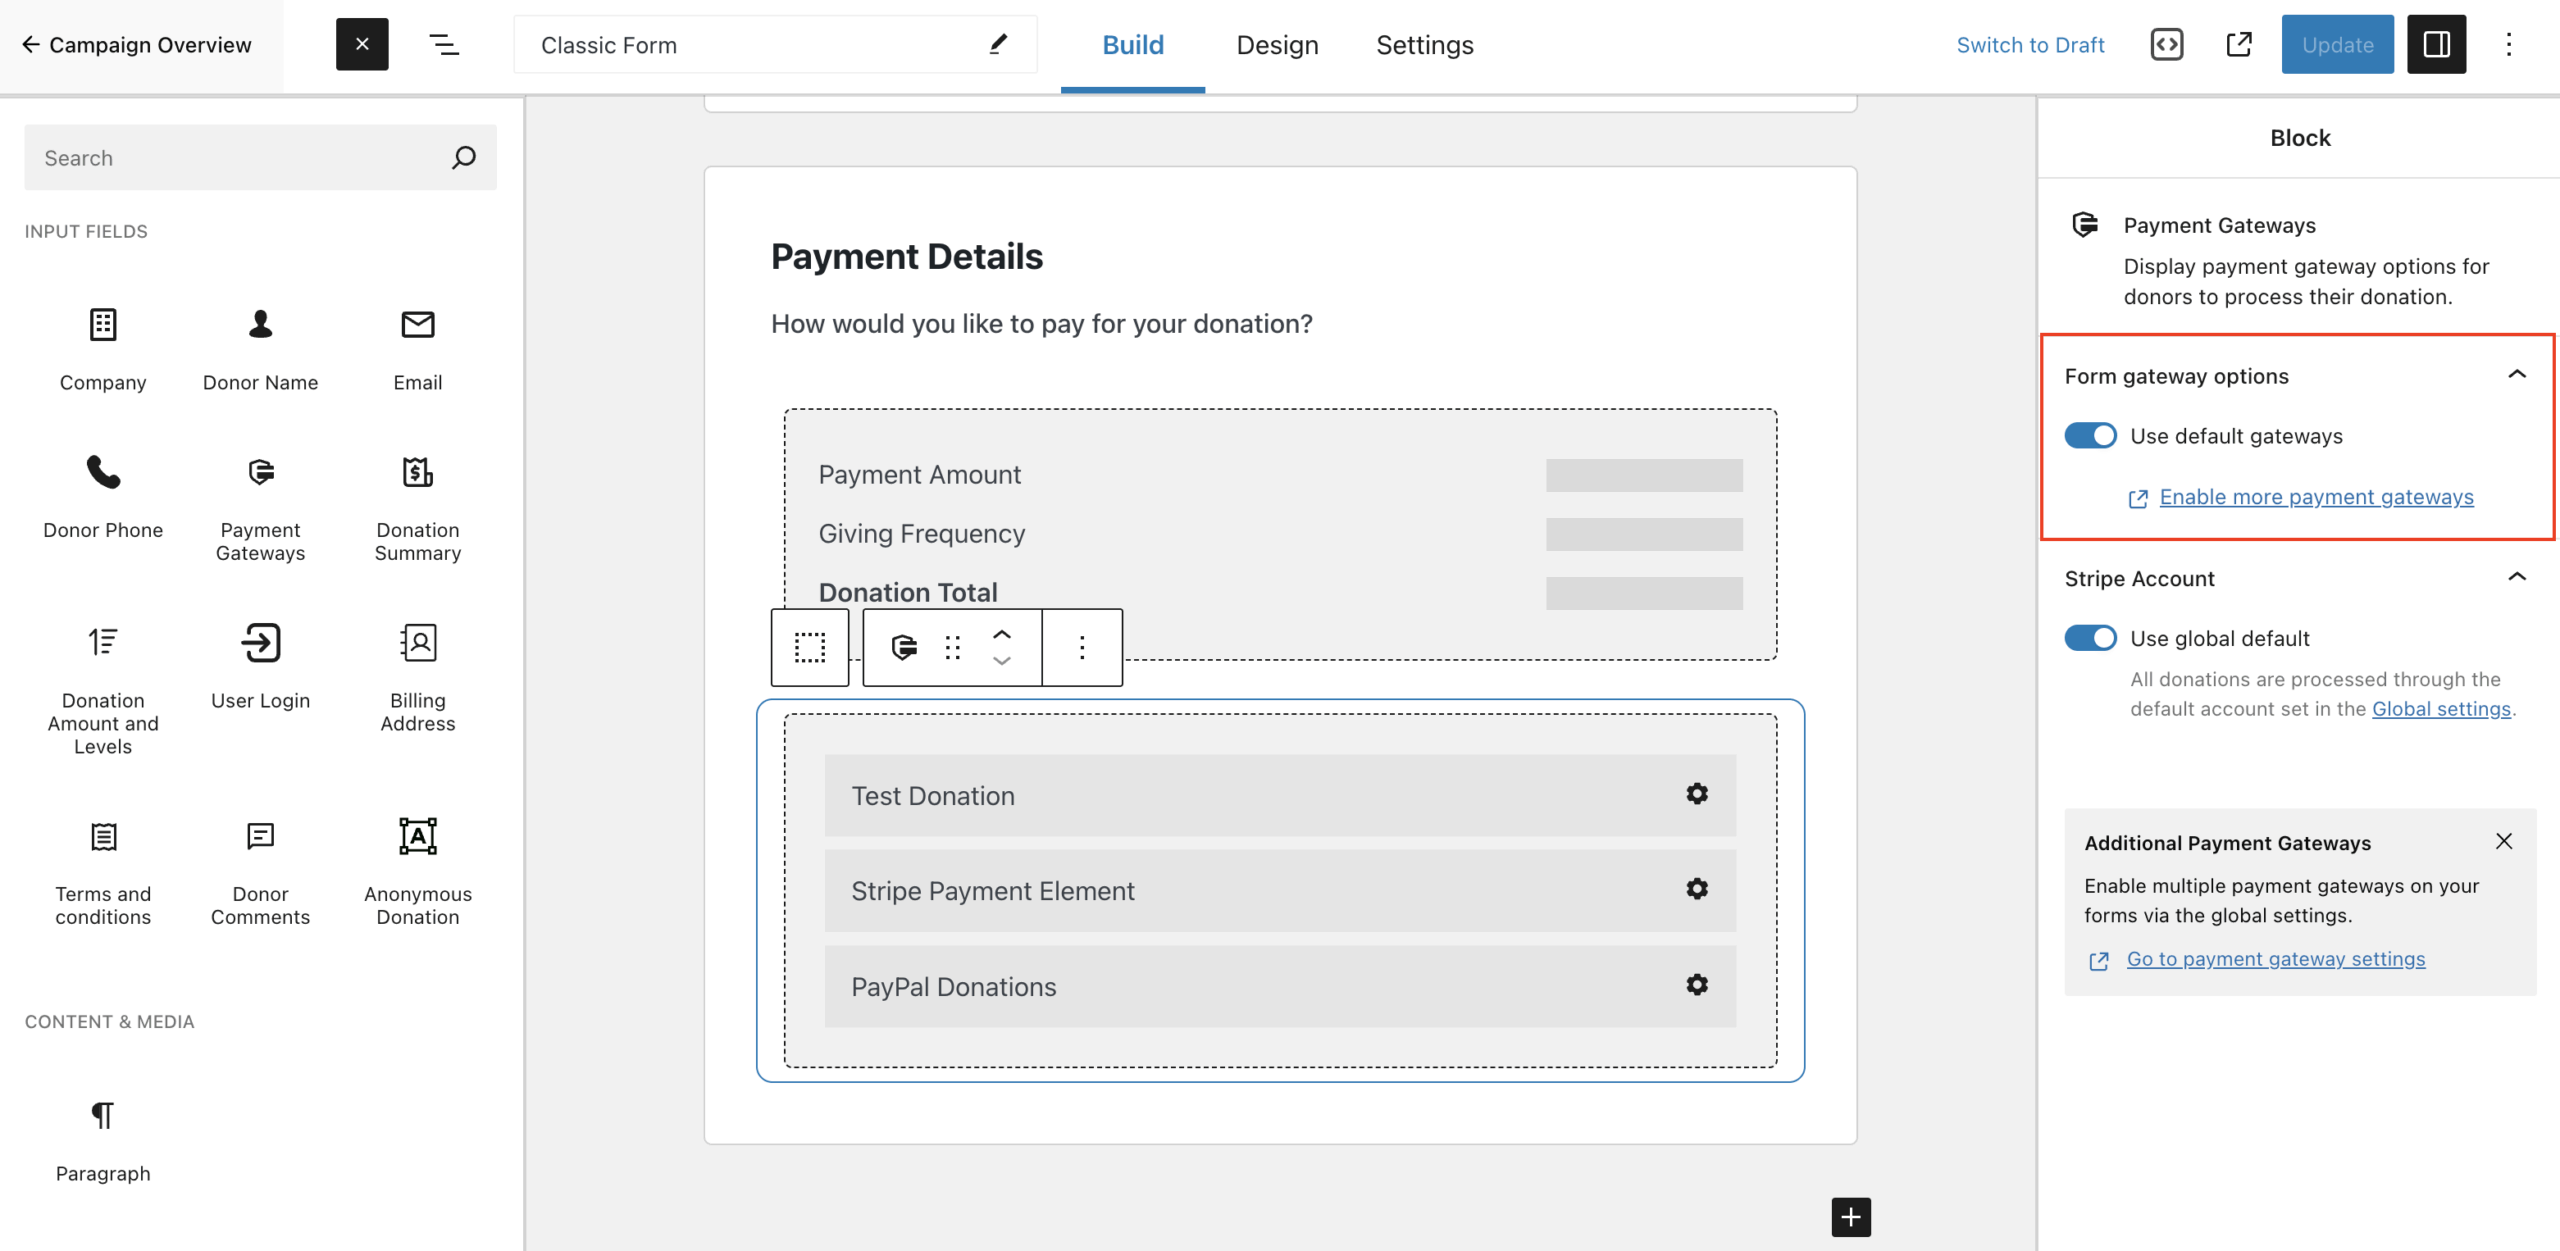
Task: Click the plus add block button
Action: pyautogui.click(x=1850, y=1217)
